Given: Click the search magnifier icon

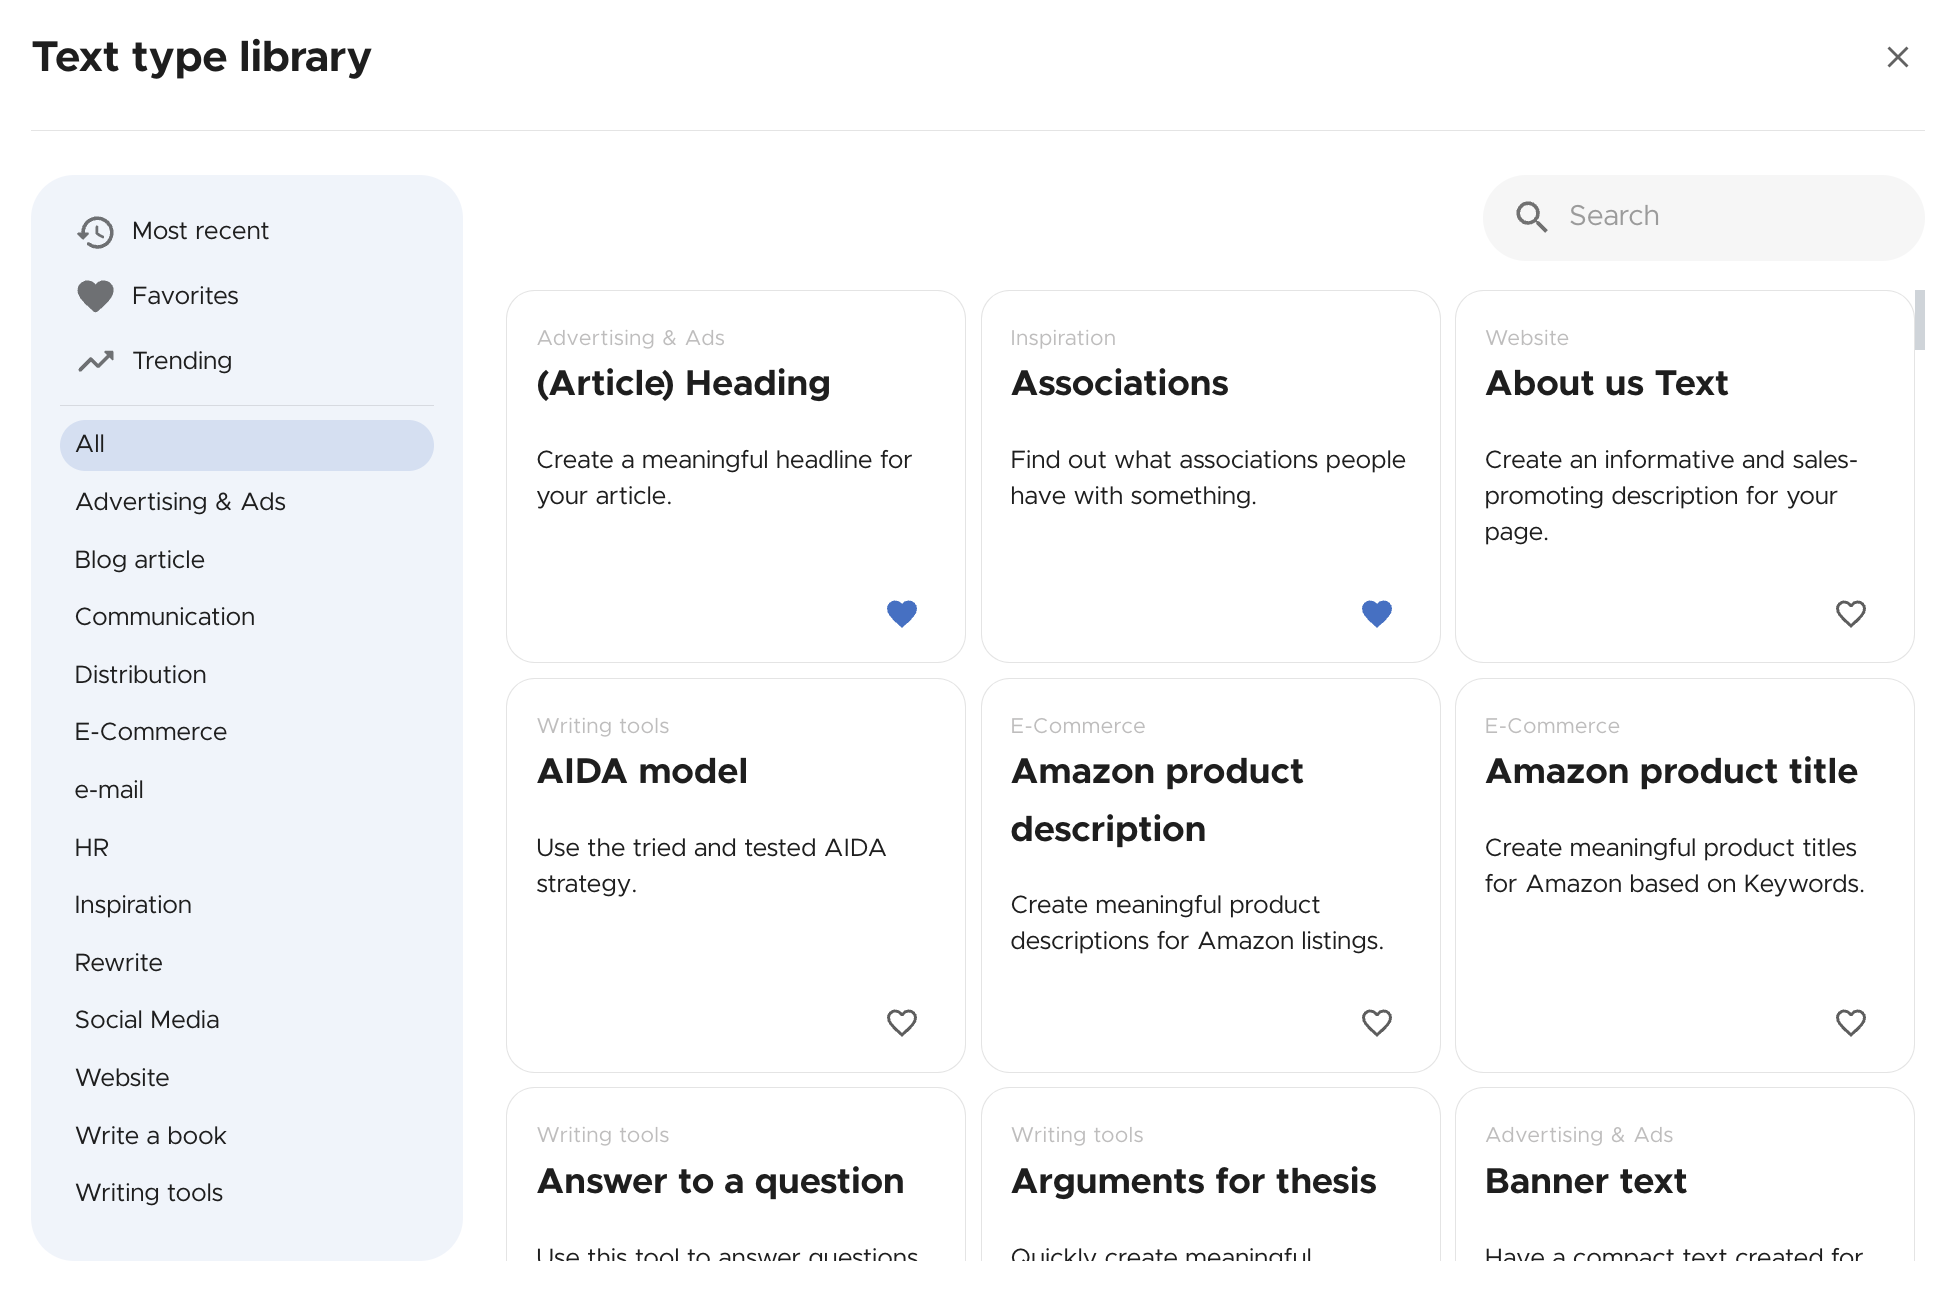Looking at the screenshot, I should [x=1532, y=216].
